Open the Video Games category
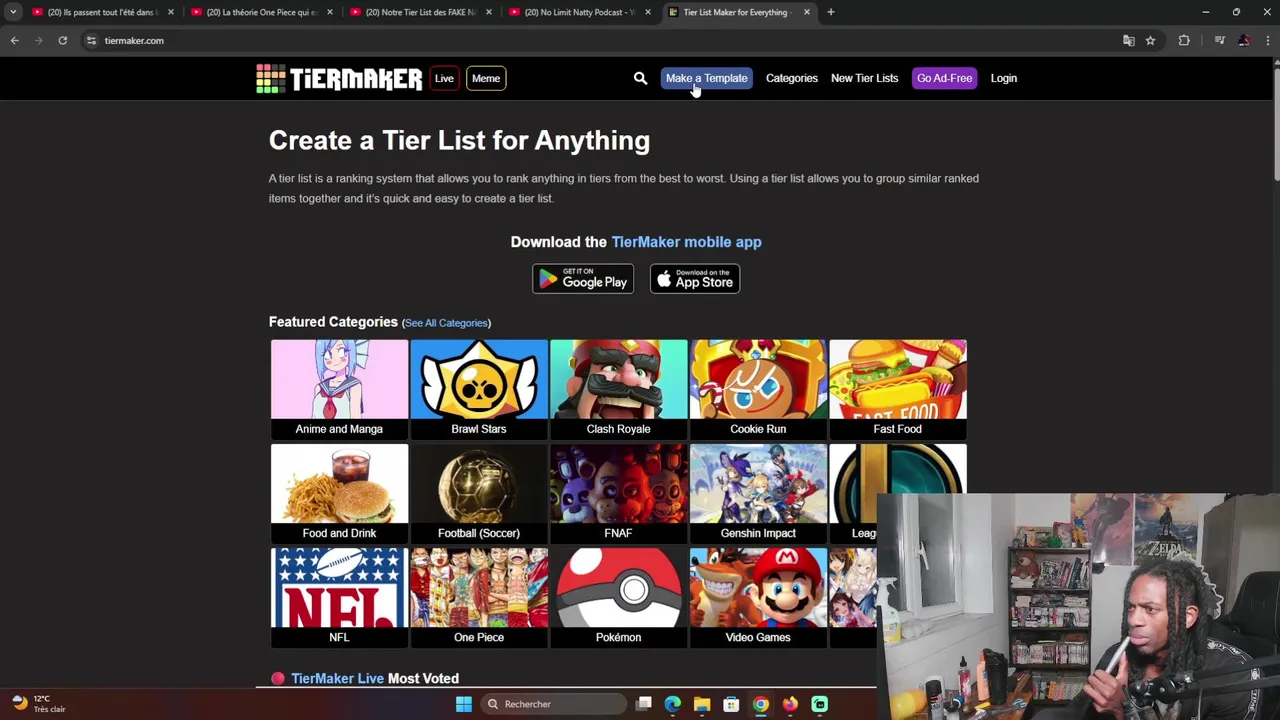Viewport: 1280px width, 720px height. (758, 597)
